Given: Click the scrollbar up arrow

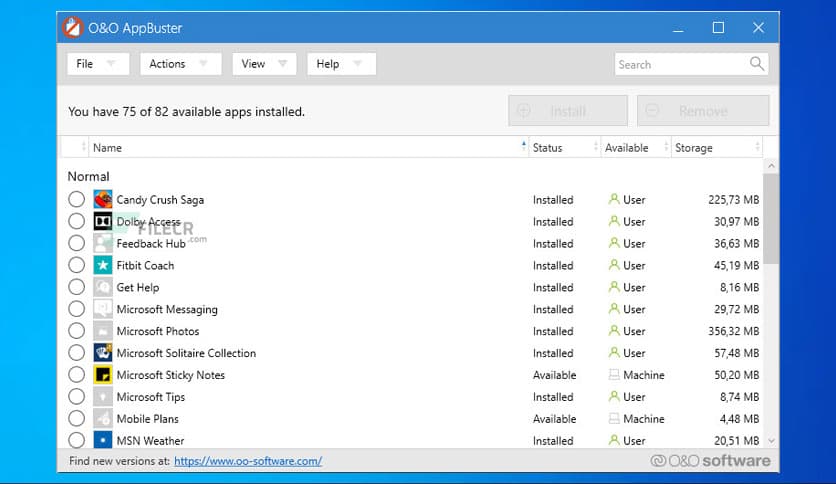Looking at the screenshot, I should coord(771,166).
